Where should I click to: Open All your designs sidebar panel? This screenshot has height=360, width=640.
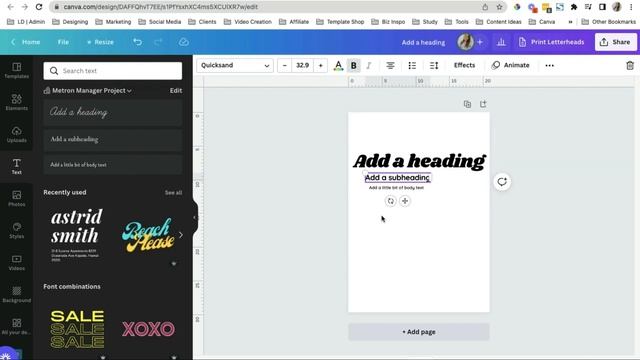16,327
